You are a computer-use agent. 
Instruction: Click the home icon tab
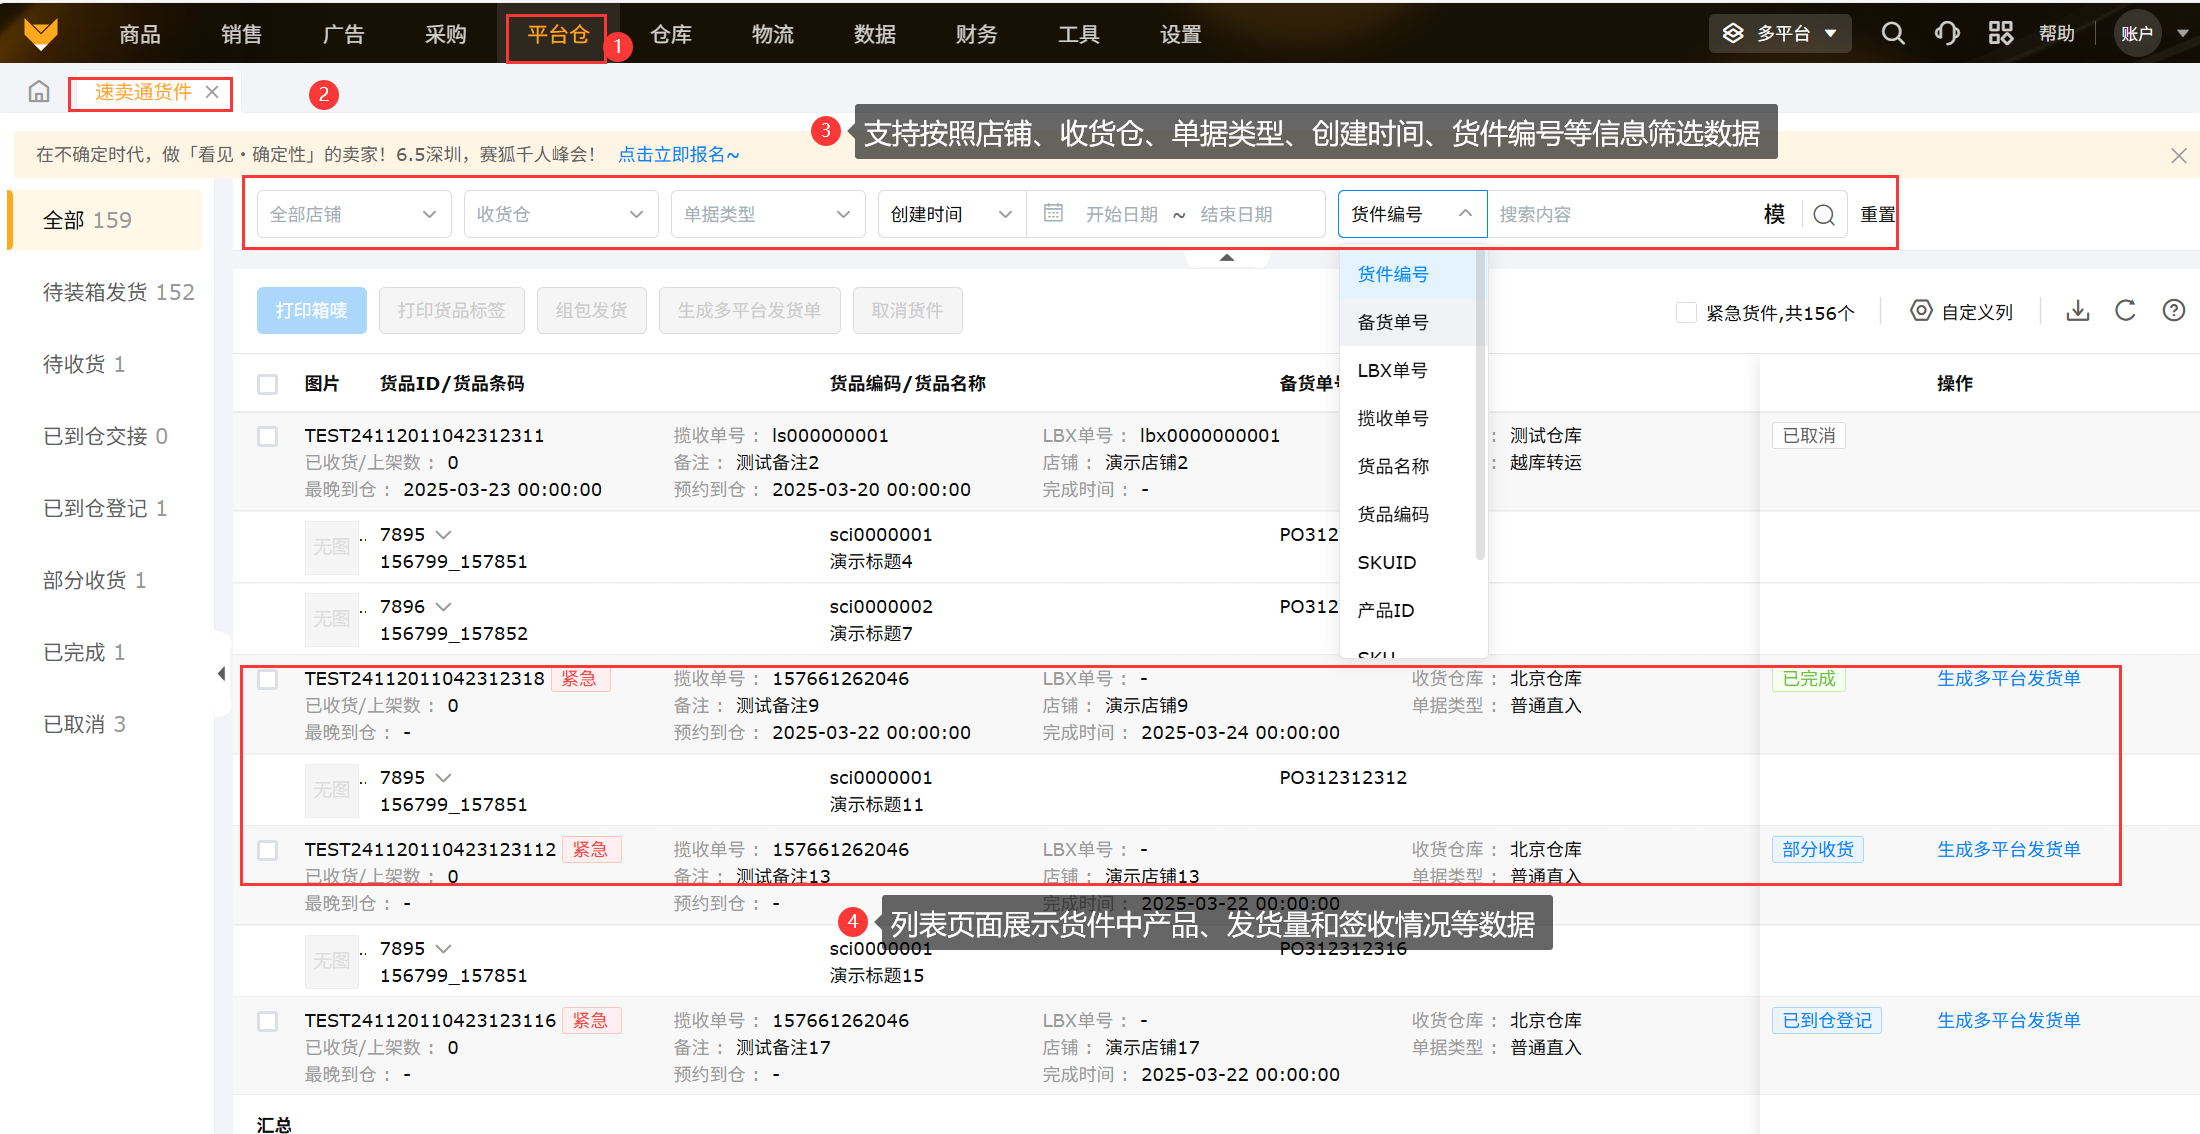point(39,92)
